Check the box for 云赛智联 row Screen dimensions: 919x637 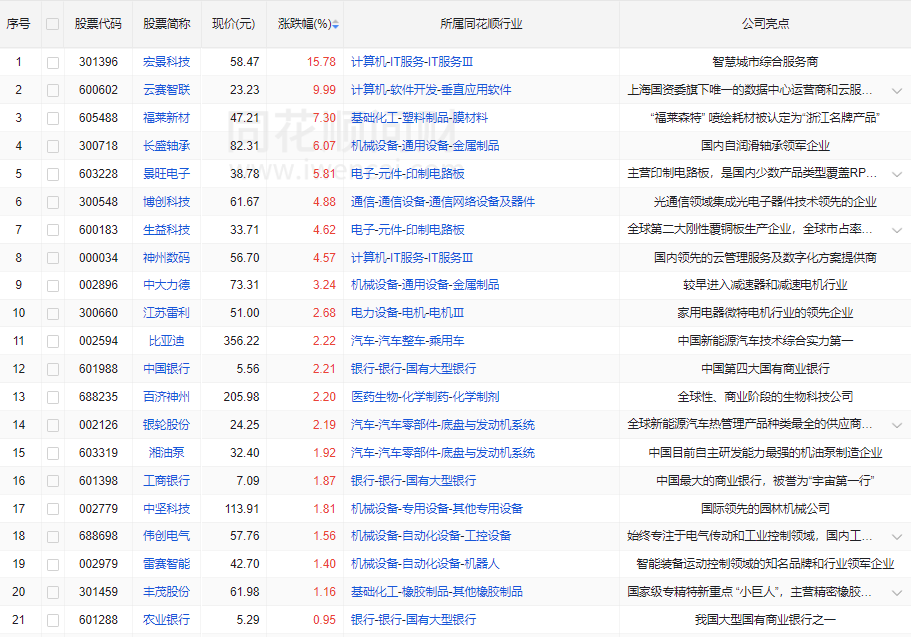pos(53,90)
